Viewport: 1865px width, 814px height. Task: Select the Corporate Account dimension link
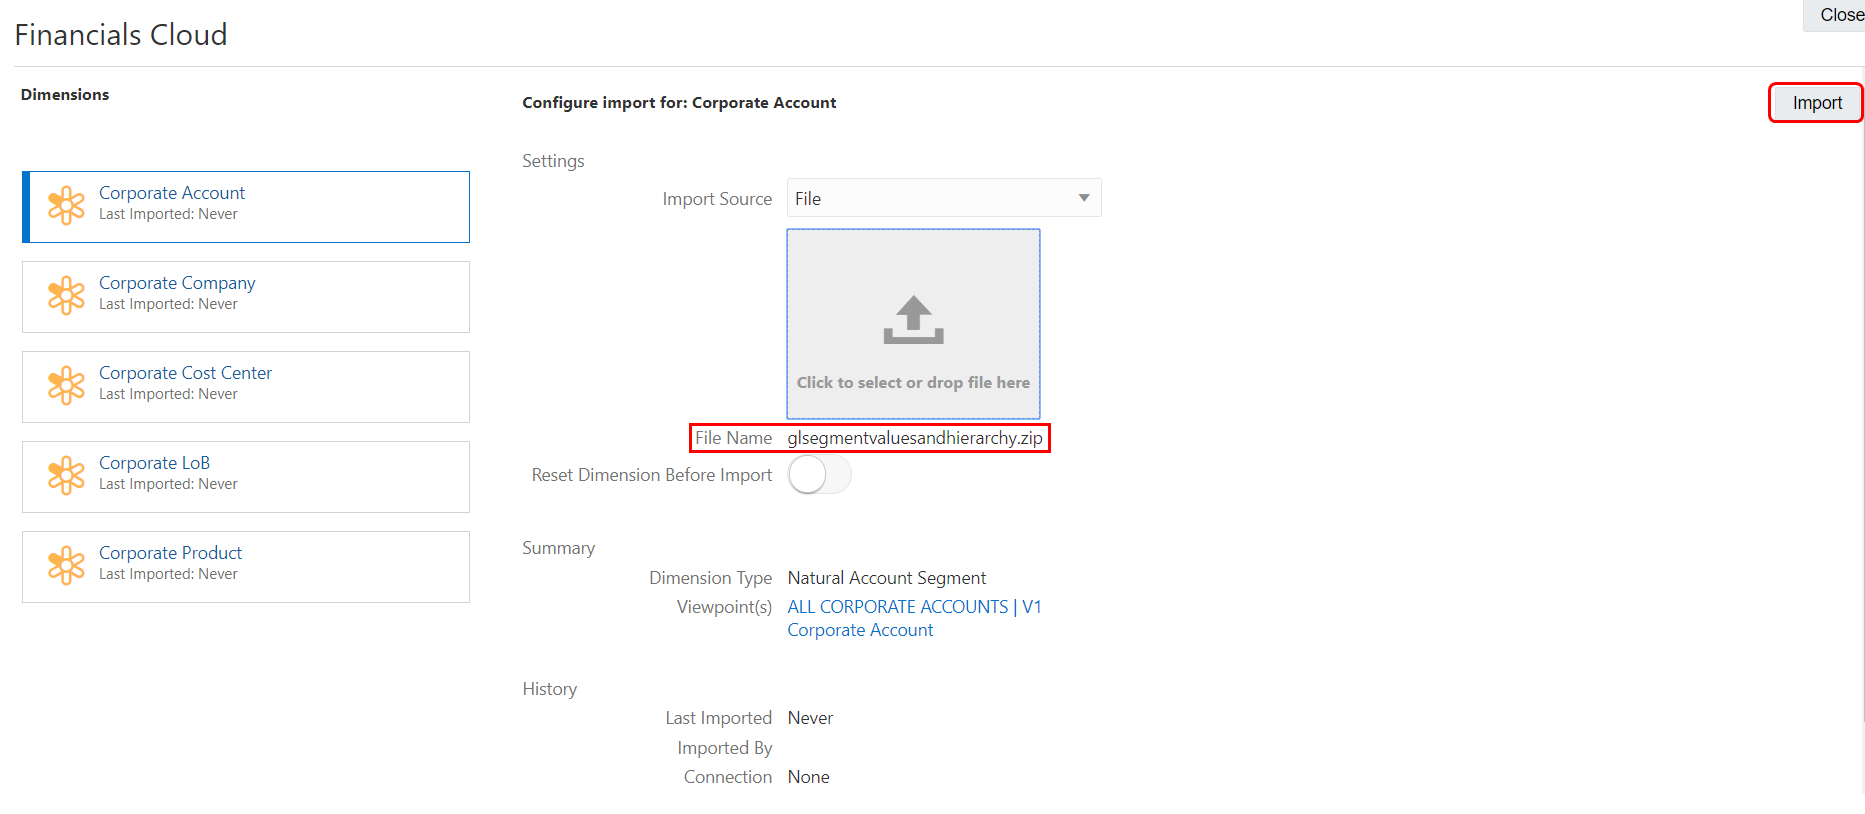click(172, 193)
